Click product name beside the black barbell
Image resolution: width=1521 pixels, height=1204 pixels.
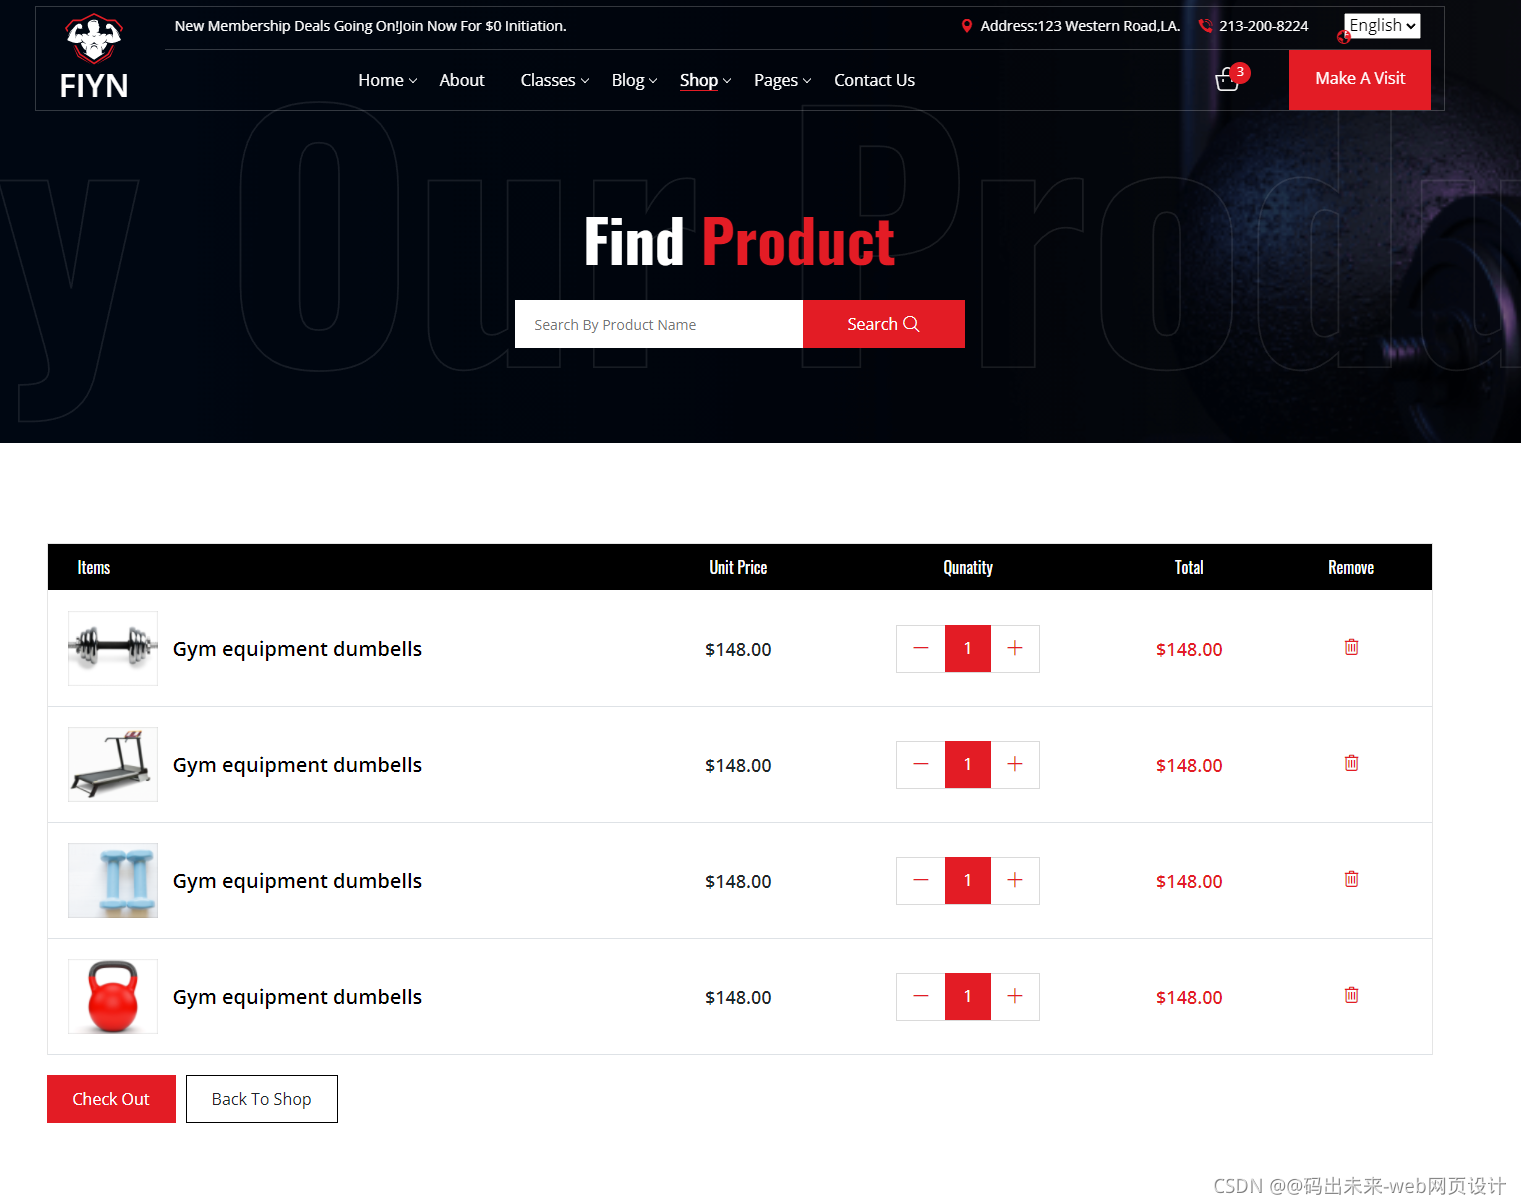297,649
